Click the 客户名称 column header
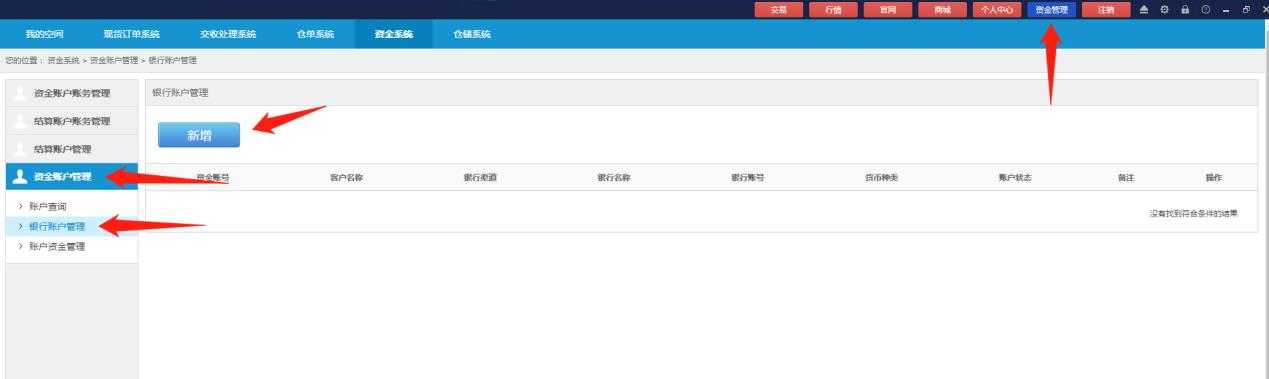Viewport: 1269px width, 379px height. coord(346,178)
